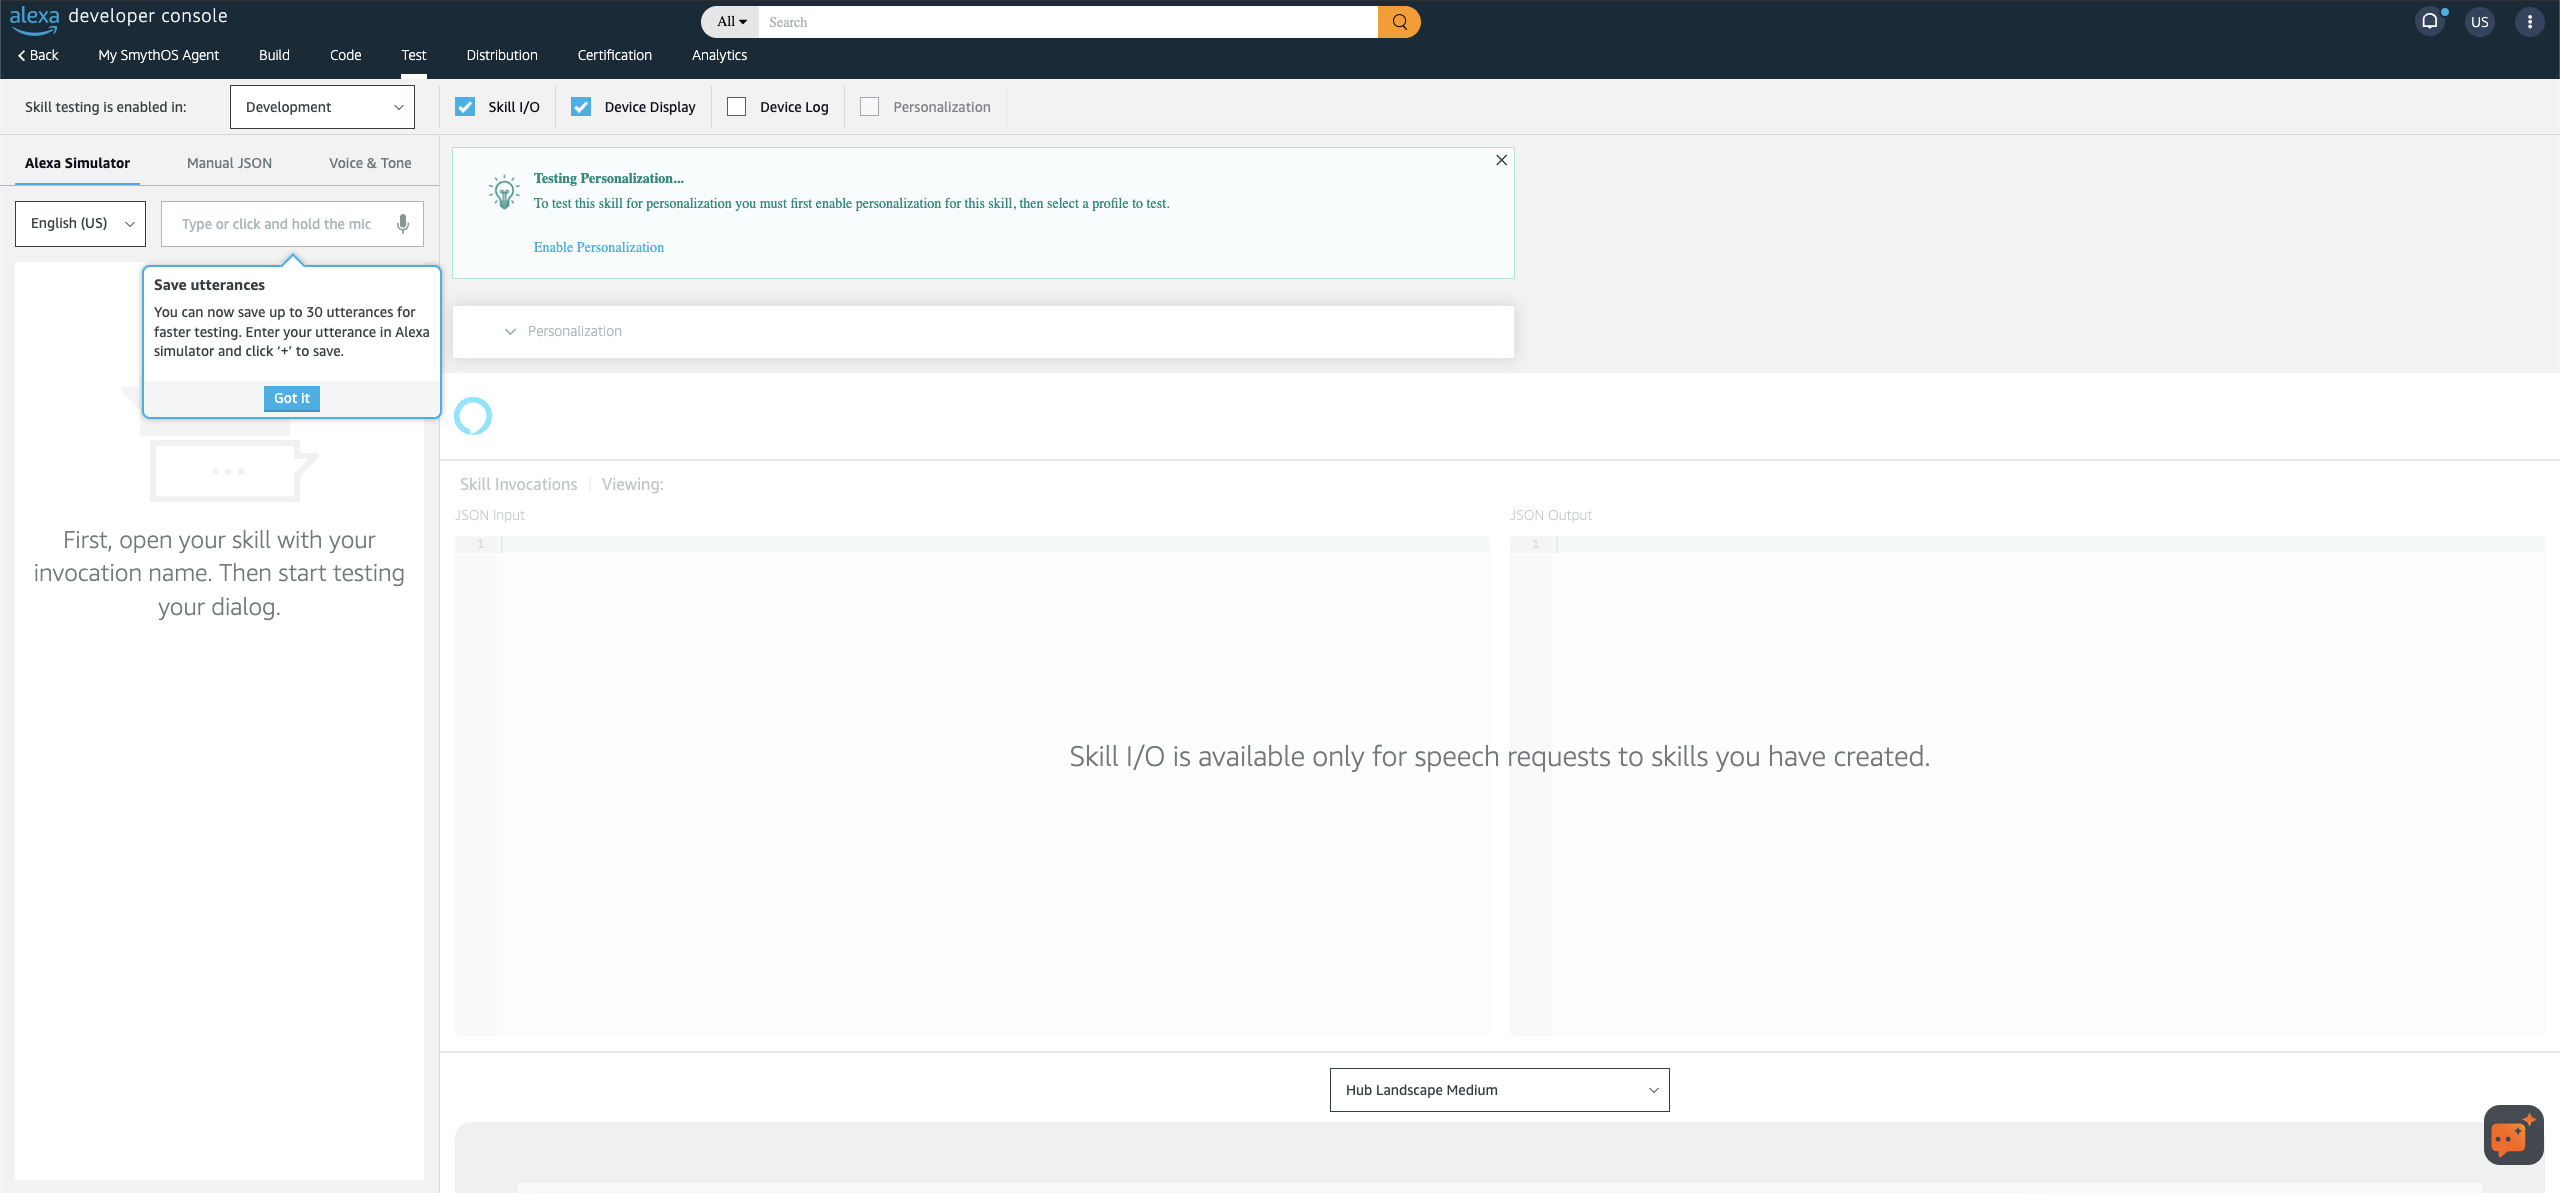Open the overflow three-dot menu
Screen dimensions: 2560x1193
coord(2529,21)
